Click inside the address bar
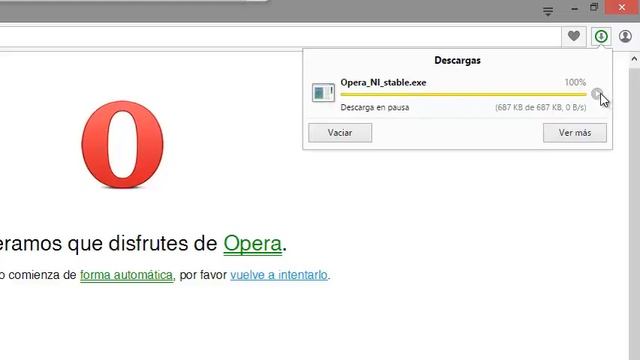The width and height of the screenshot is (640, 360). 278,37
